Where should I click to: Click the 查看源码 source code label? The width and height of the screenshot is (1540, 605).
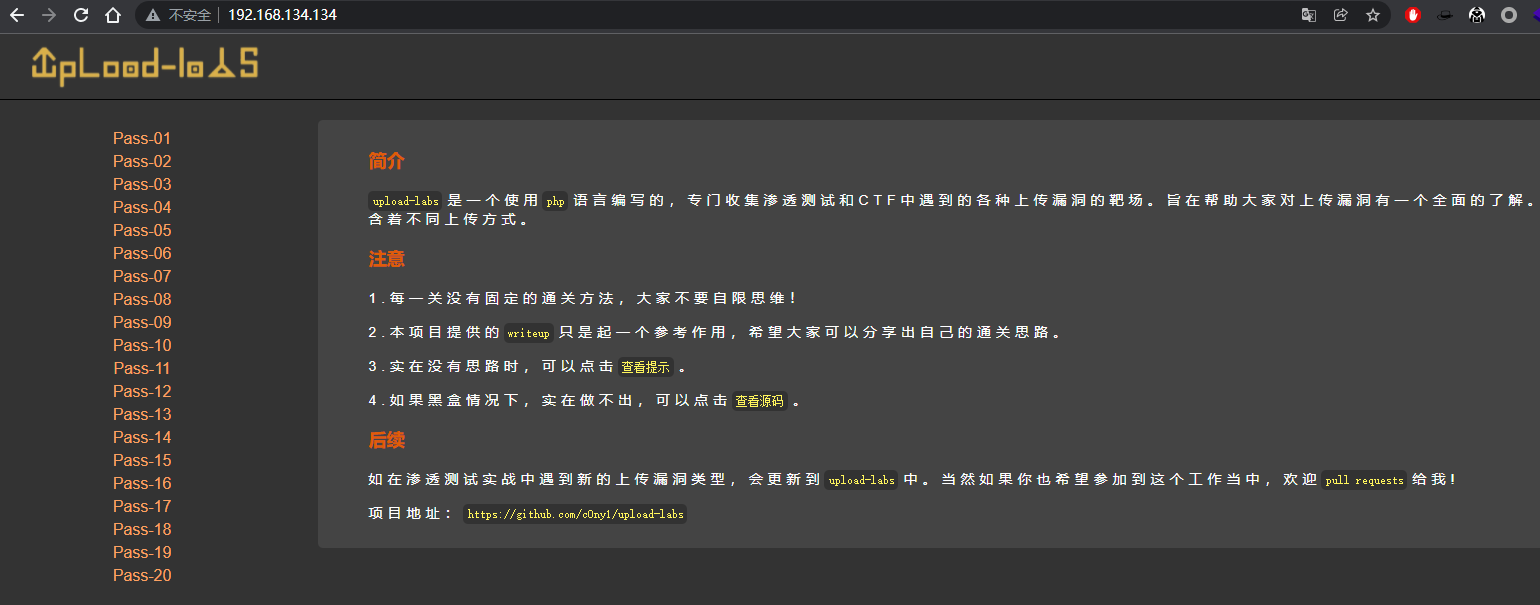tap(760, 401)
